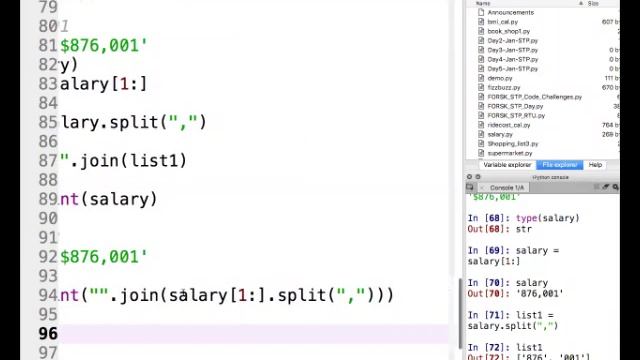Click console input 'In [68]: type(salary)'
640x360 pixels.
(523, 218)
